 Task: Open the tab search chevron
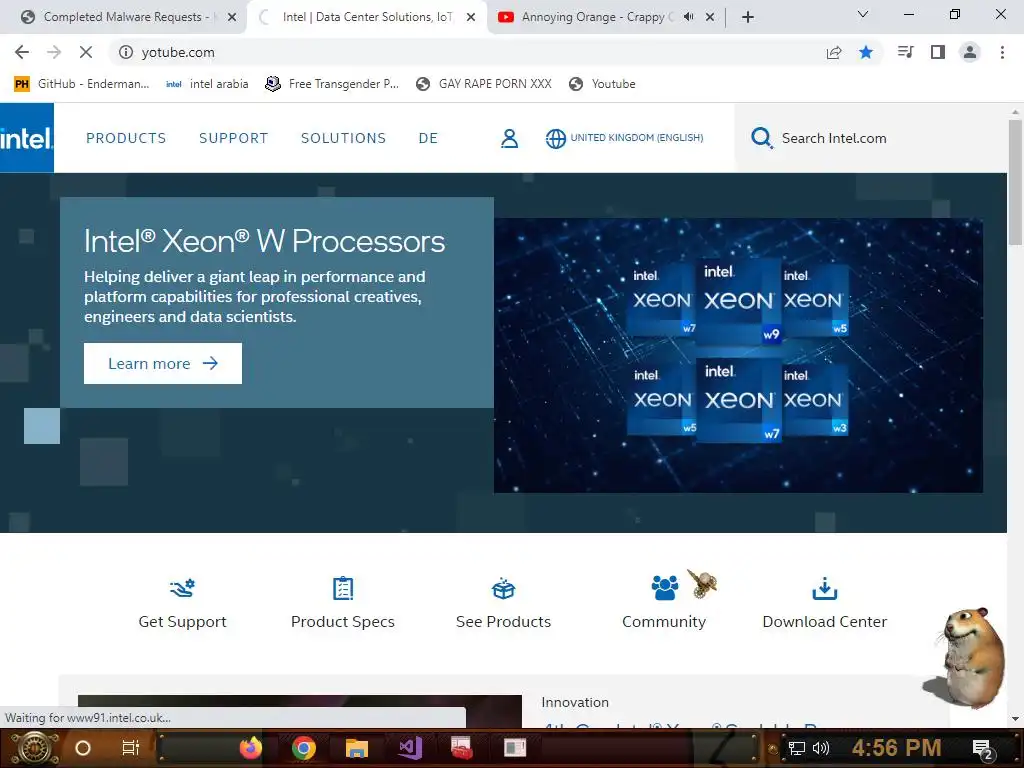point(863,14)
